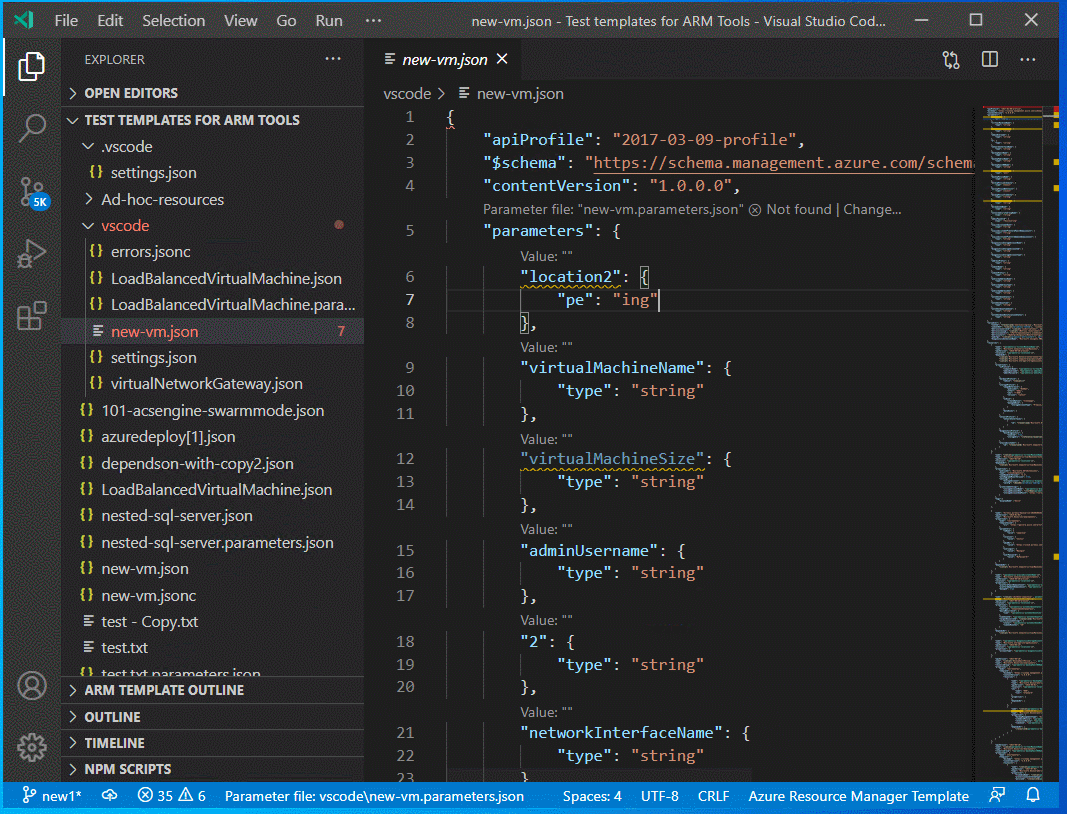Open the Edit menu
The image size is (1067, 814).
click(110, 20)
